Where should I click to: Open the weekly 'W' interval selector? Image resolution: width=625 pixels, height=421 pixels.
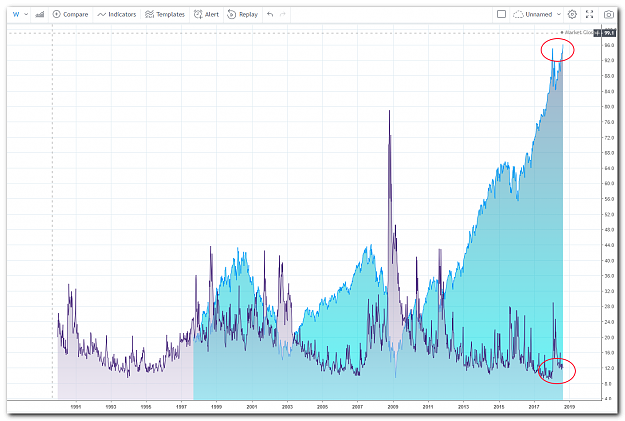tap(16, 14)
